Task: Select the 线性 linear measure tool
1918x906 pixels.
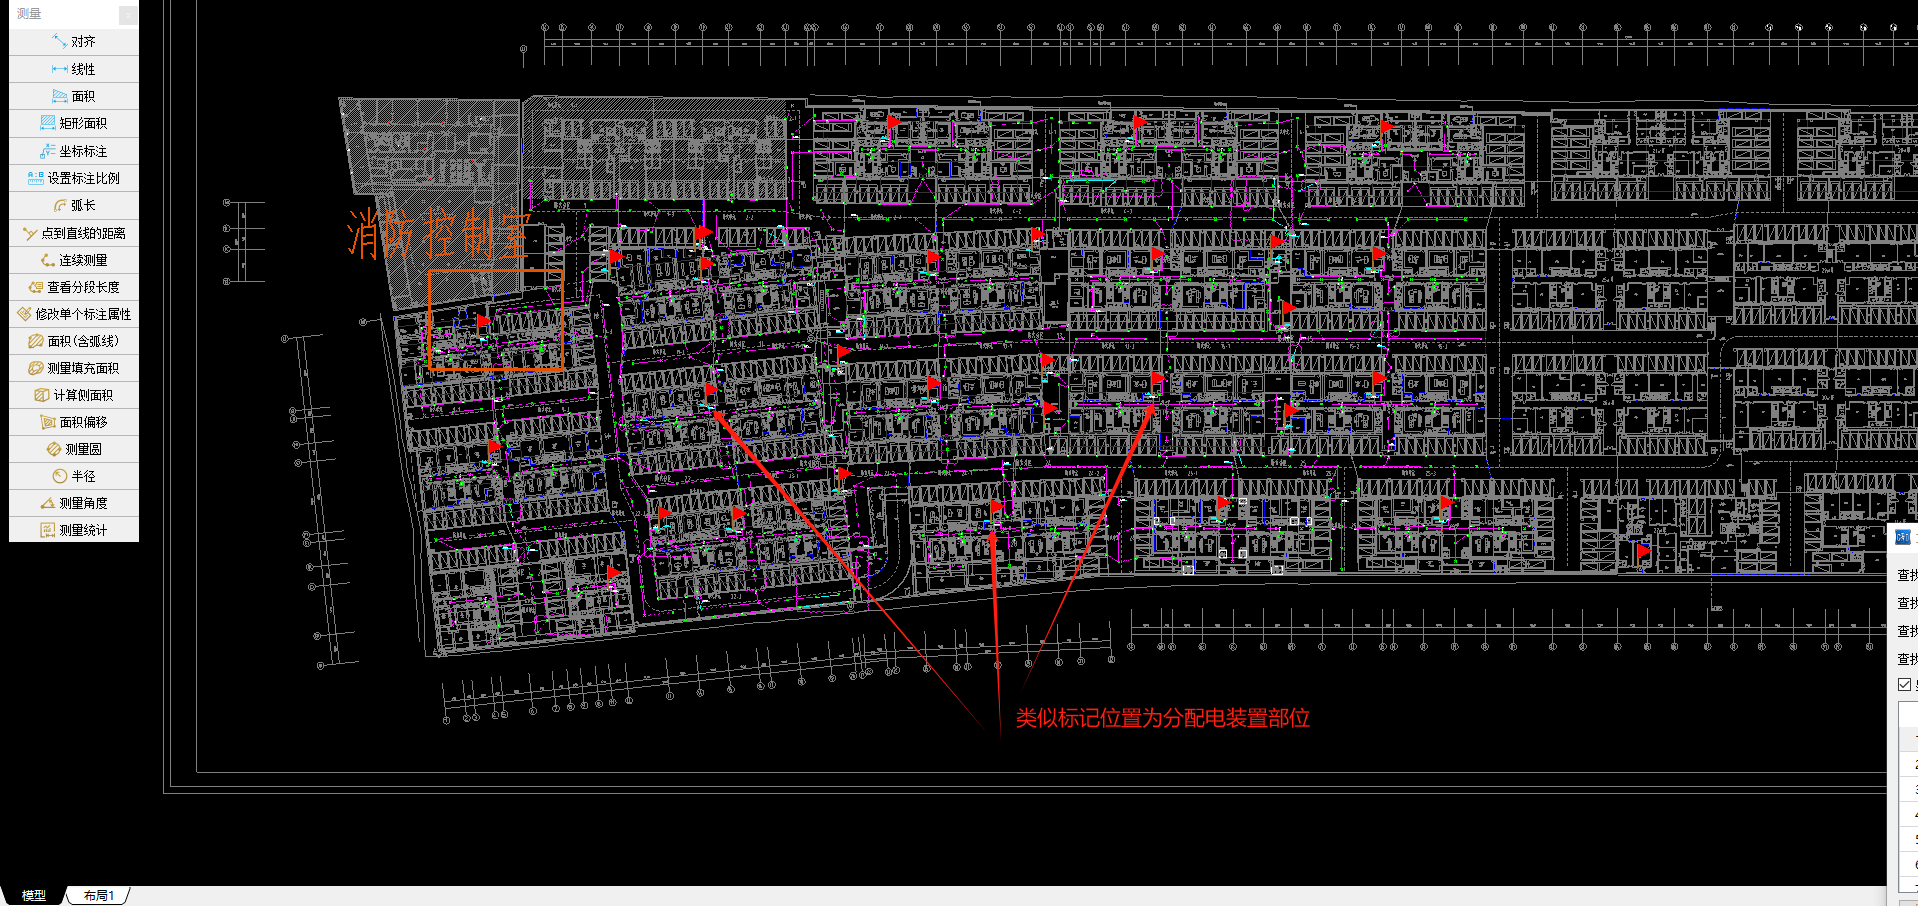Action: tap(74, 69)
